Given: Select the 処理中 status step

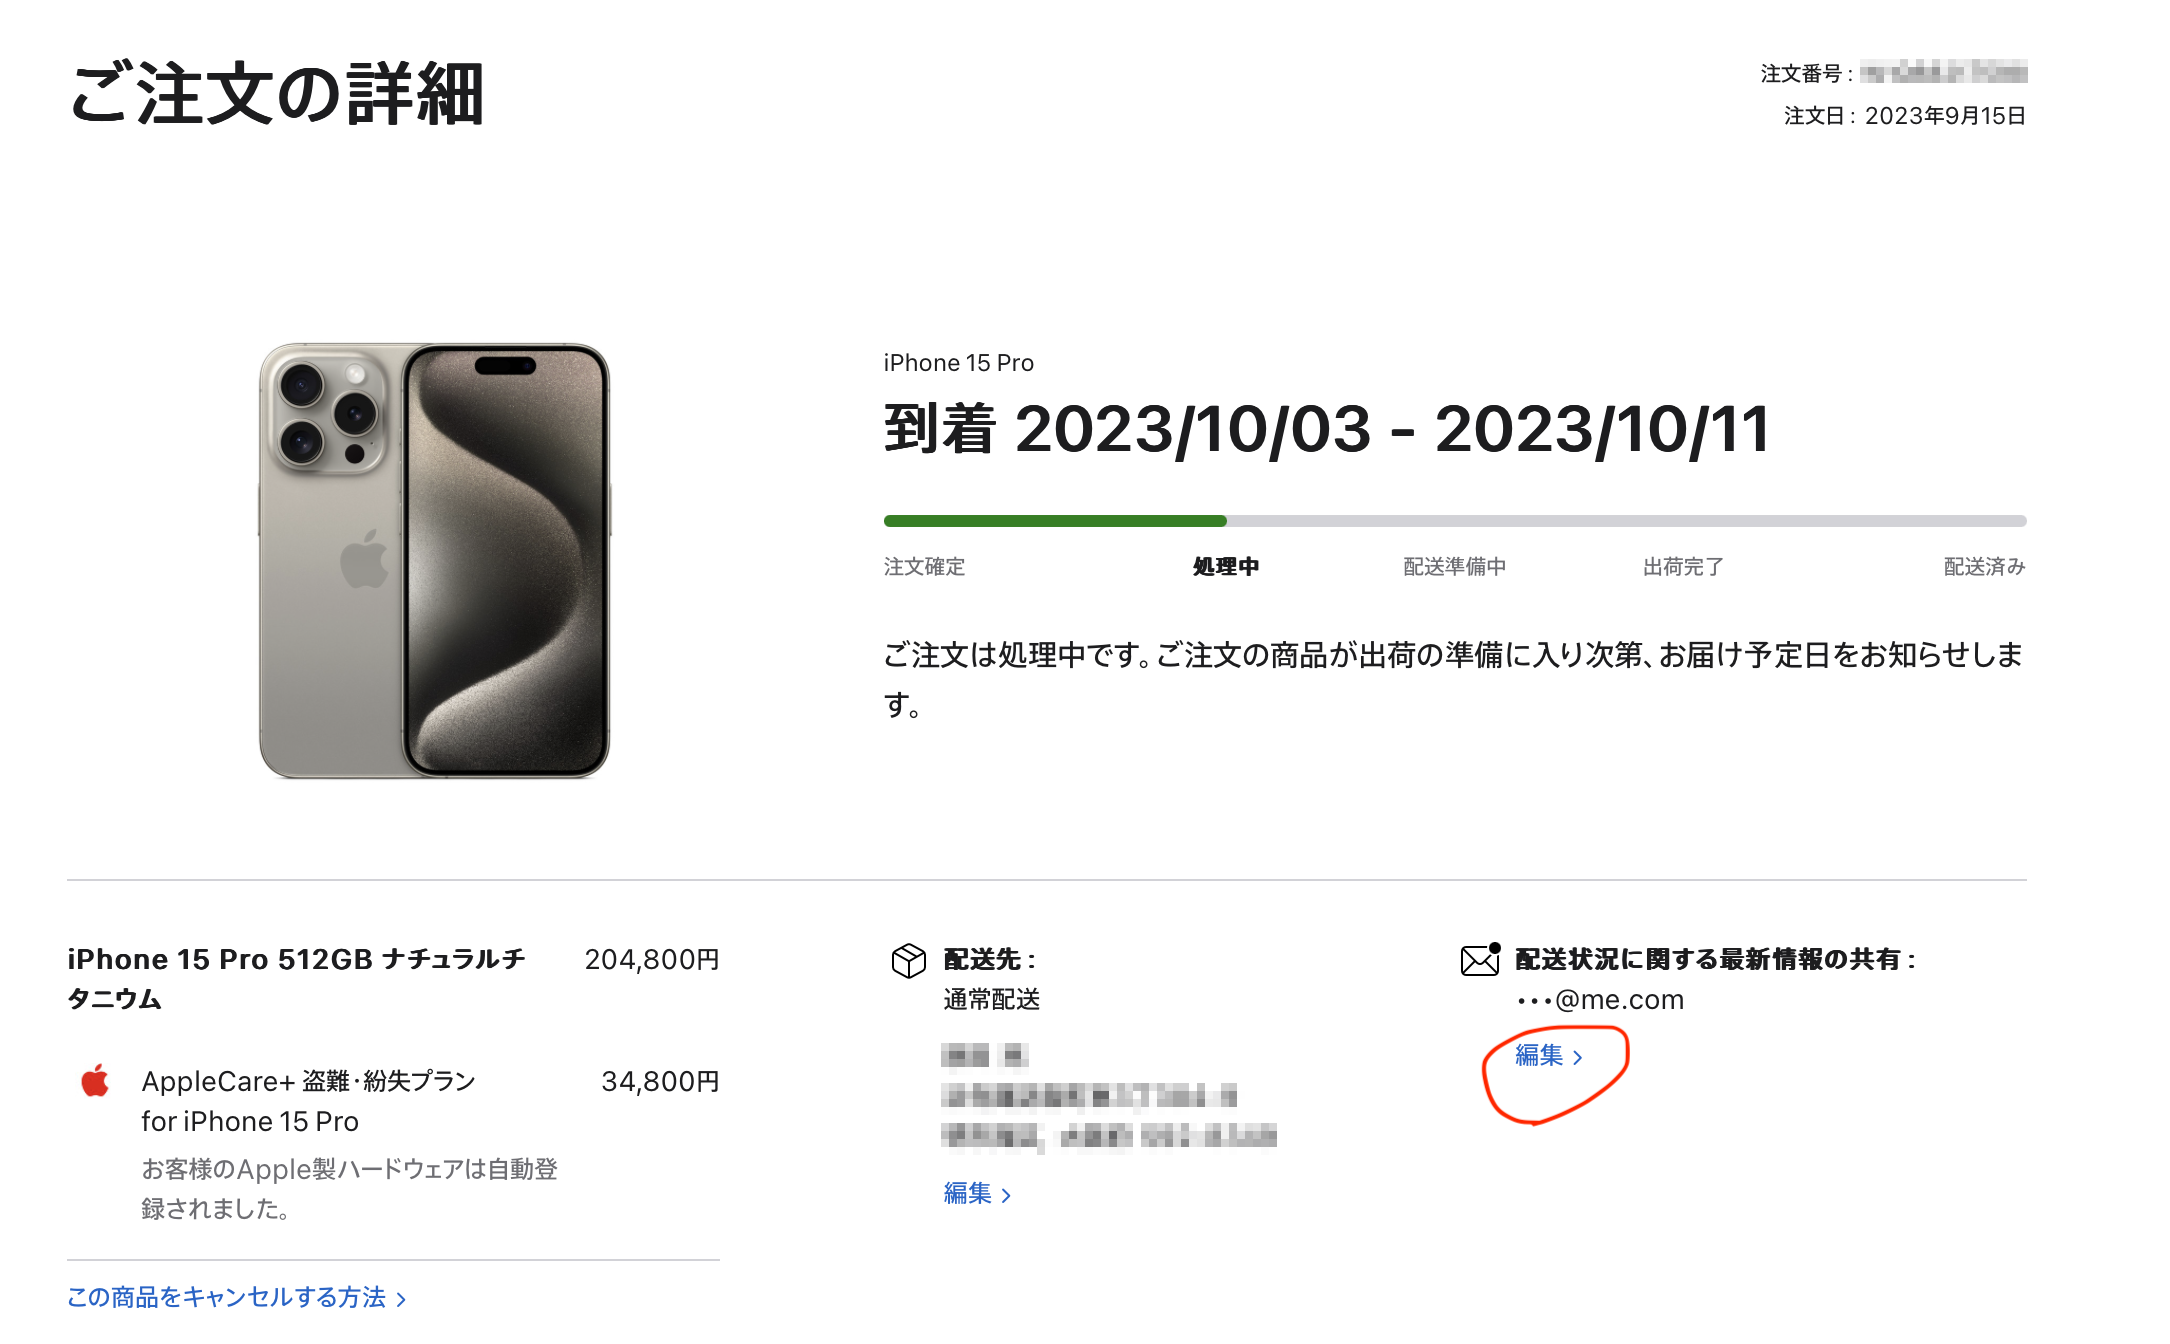Looking at the screenshot, I should tap(1226, 567).
